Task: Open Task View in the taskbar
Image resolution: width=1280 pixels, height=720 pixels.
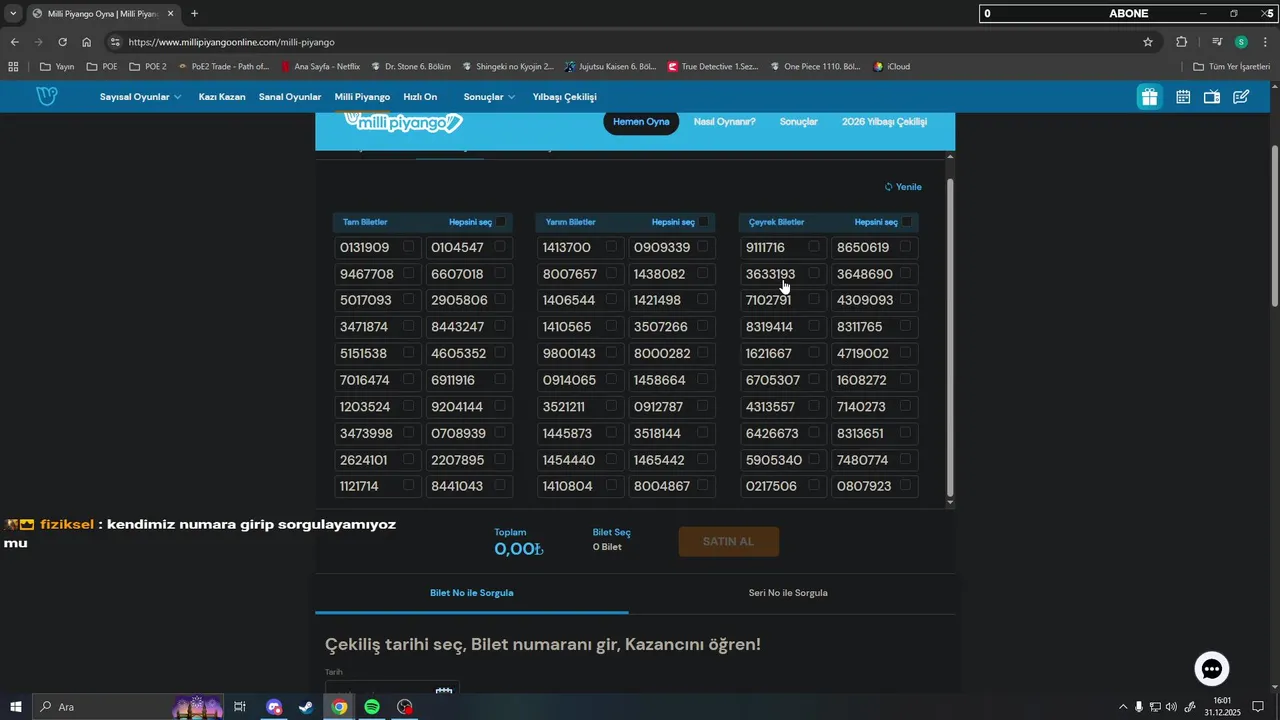Action: tap(240, 707)
